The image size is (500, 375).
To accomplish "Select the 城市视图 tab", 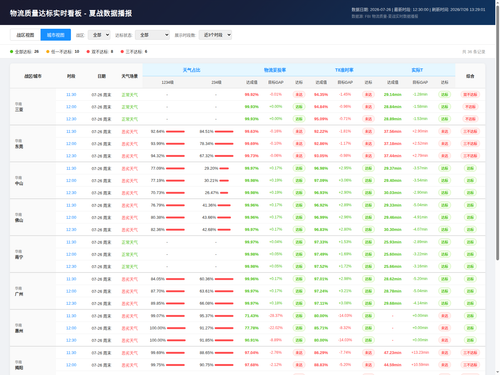I will 56,35.
